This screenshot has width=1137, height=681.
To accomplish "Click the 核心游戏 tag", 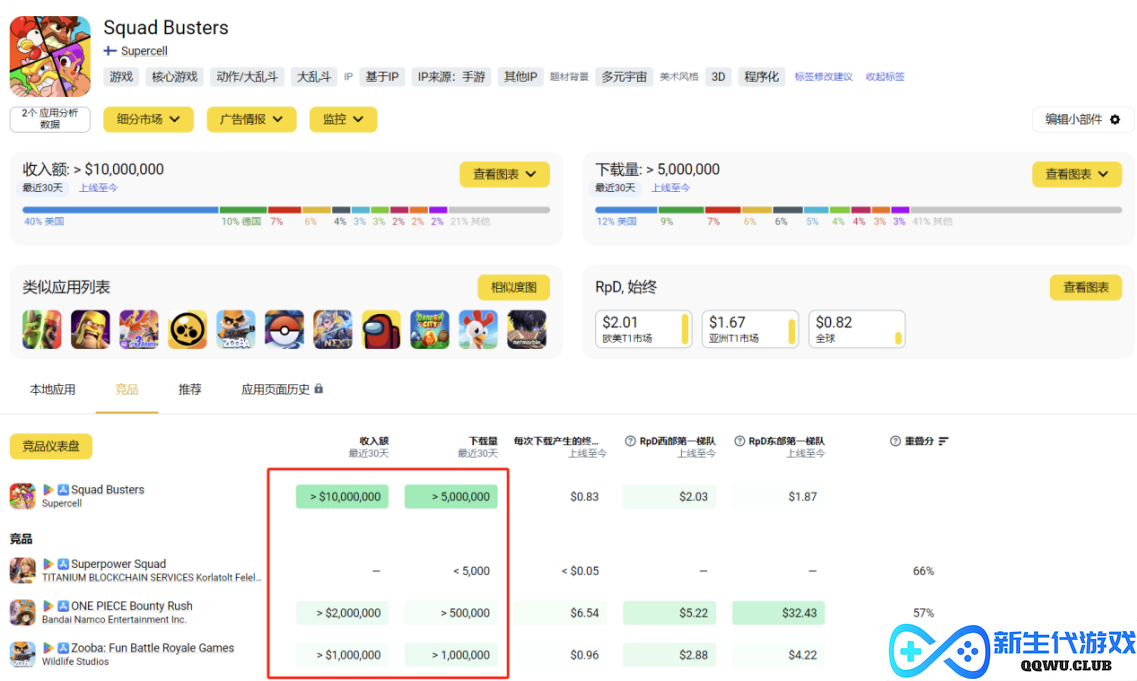I will coord(175,77).
